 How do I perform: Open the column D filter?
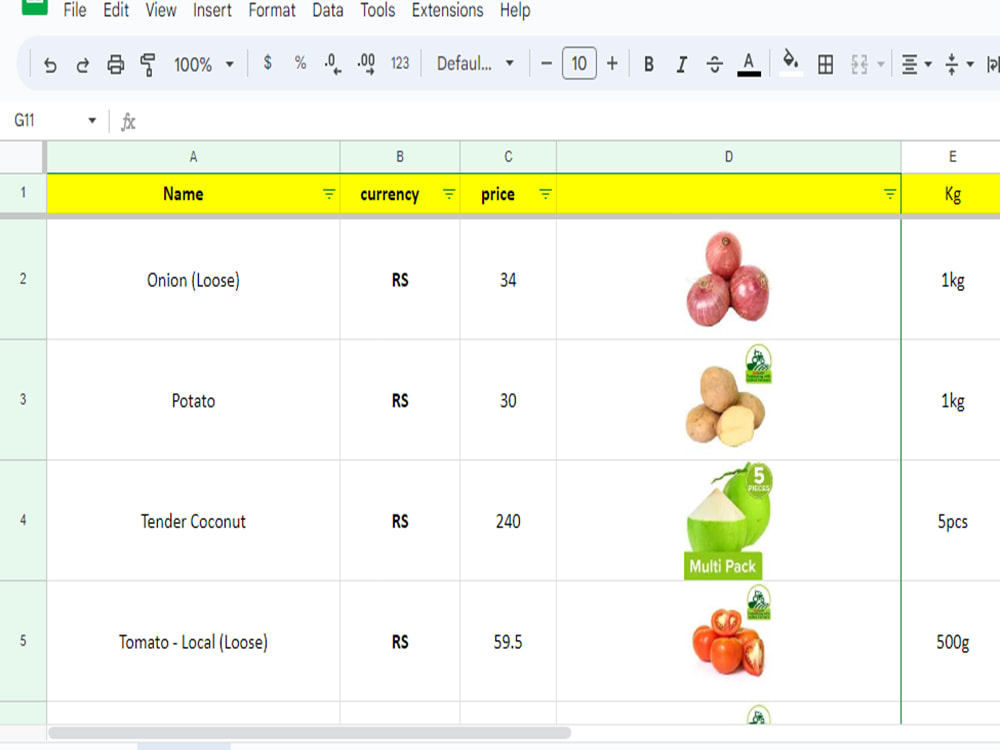(890, 194)
